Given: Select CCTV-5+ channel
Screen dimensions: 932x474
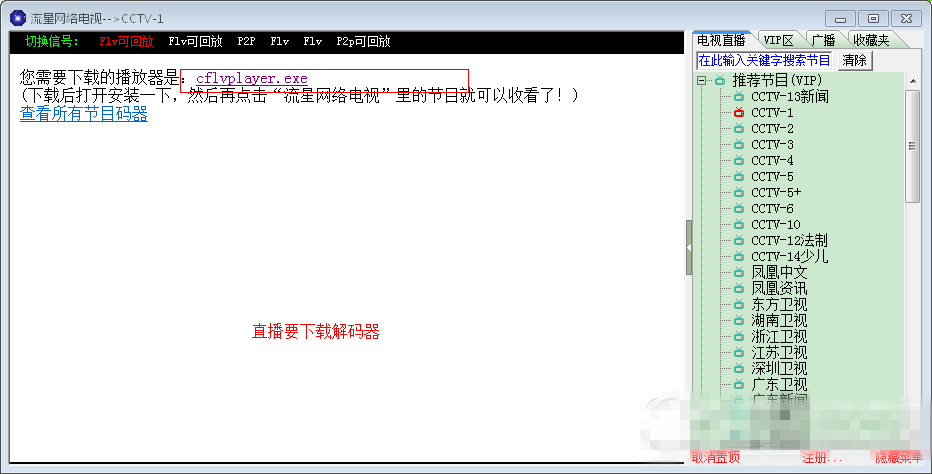Looking at the screenshot, I should click(776, 193).
